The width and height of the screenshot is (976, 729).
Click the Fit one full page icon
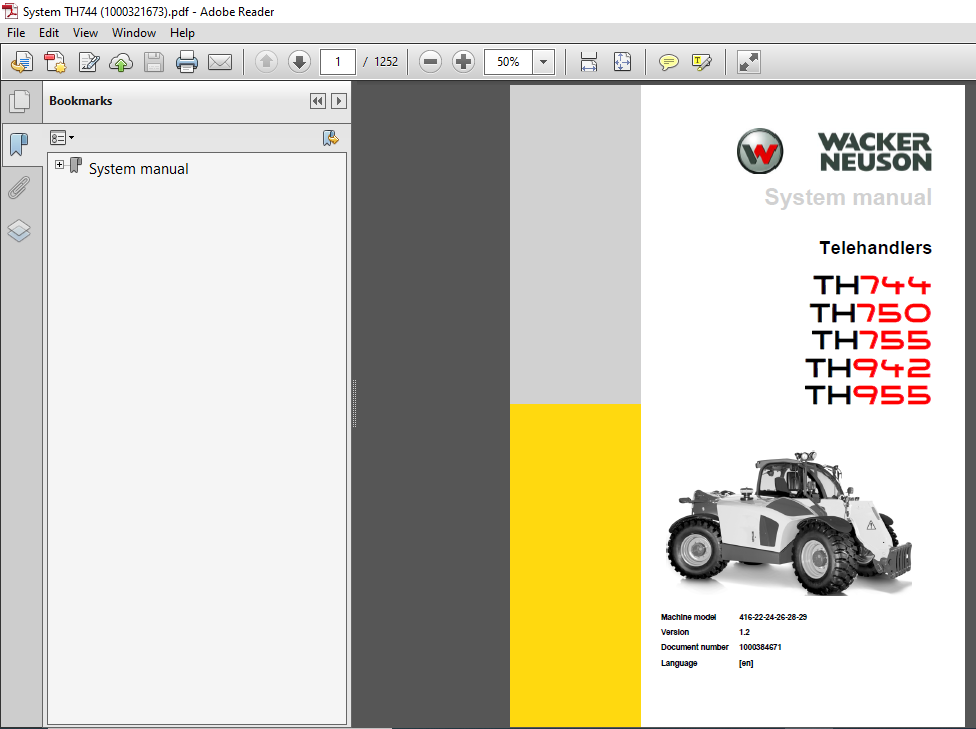click(x=622, y=62)
